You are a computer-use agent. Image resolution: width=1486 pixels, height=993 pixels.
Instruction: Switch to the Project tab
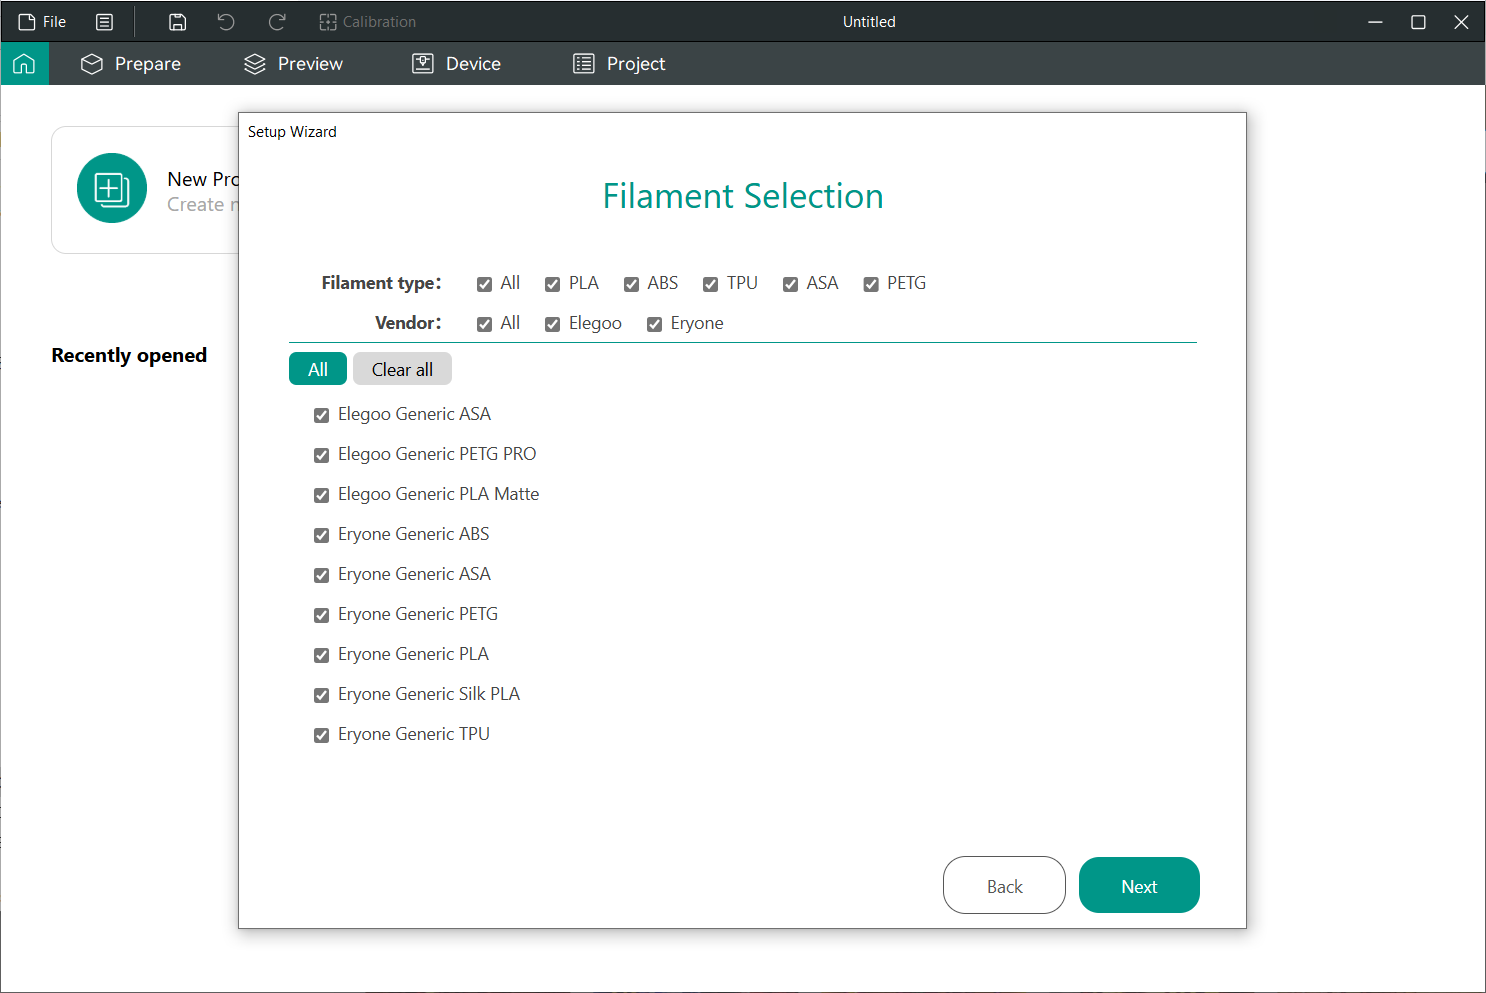[619, 64]
